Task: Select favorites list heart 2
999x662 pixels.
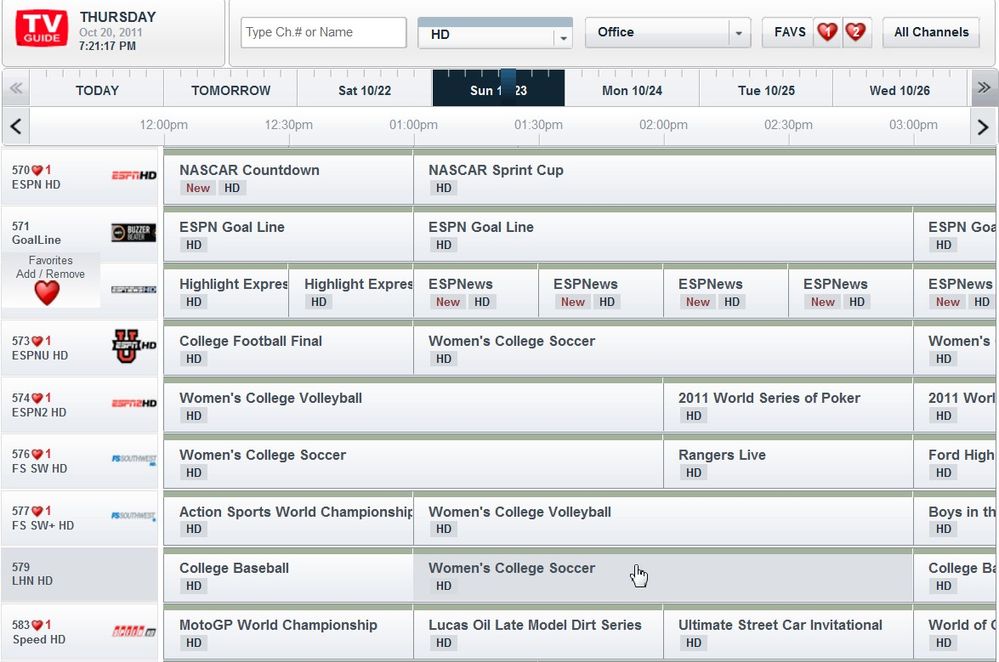Action: point(856,32)
